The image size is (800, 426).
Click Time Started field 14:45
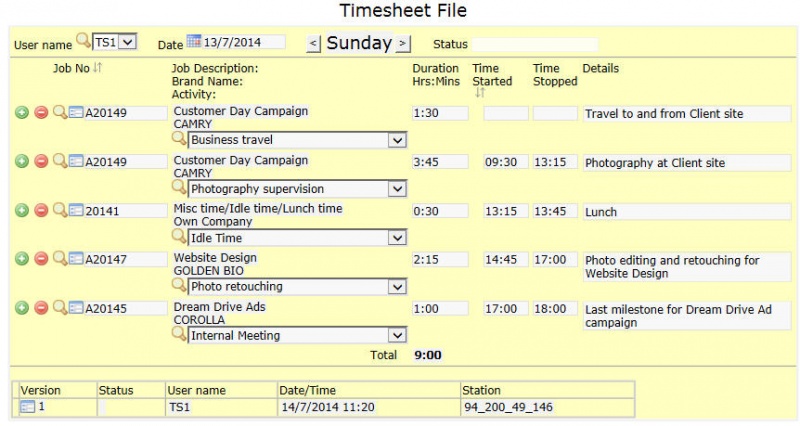(x=506, y=259)
